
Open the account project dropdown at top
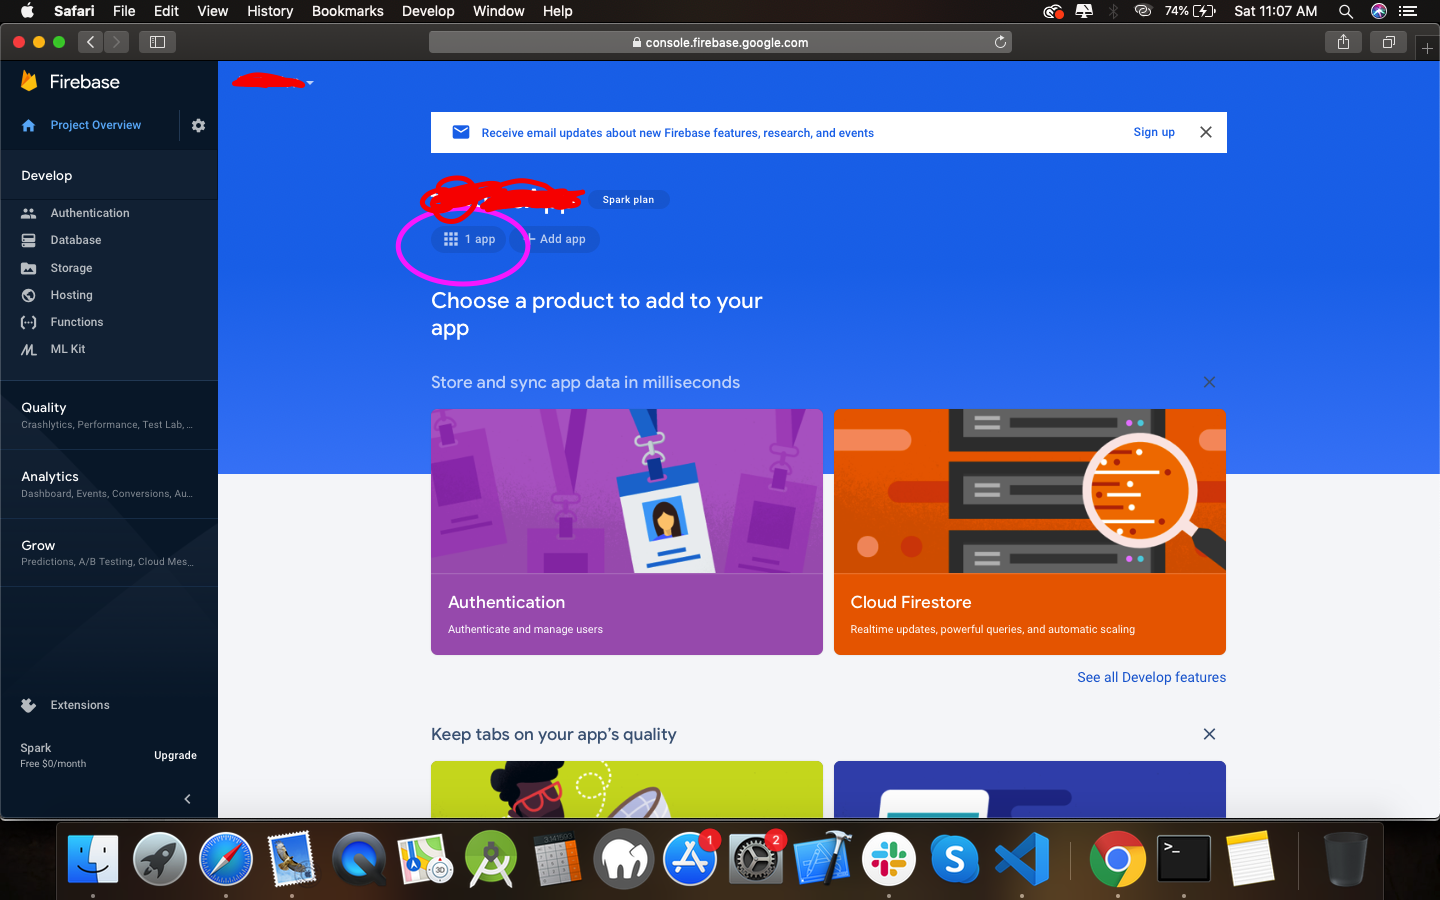[x=271, y=82]
